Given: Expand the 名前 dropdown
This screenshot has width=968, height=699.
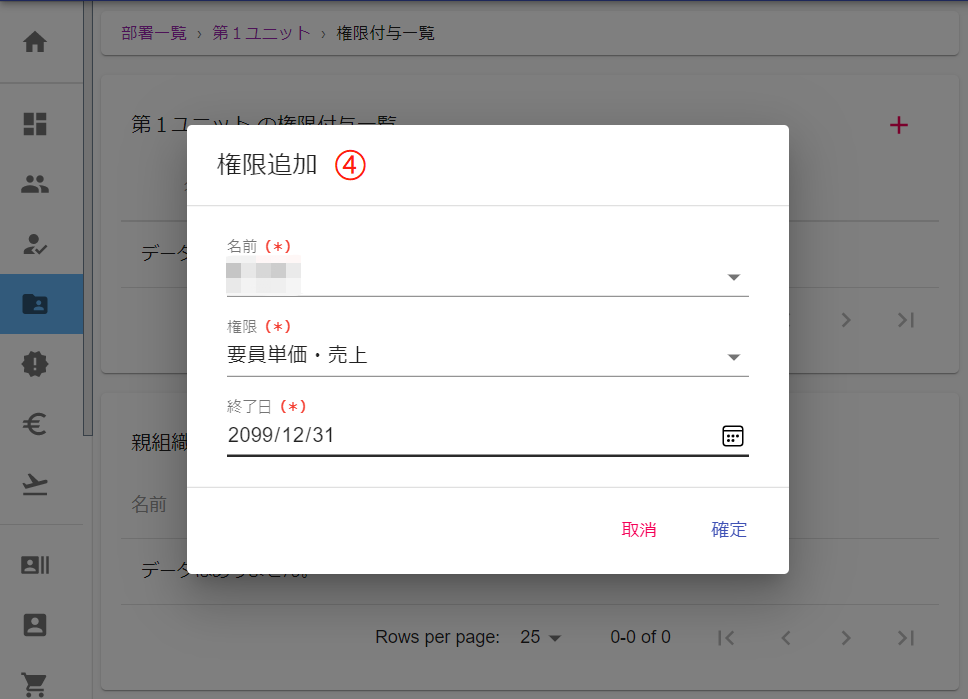Looking at the screenshot, I should [x=733, y=277].
